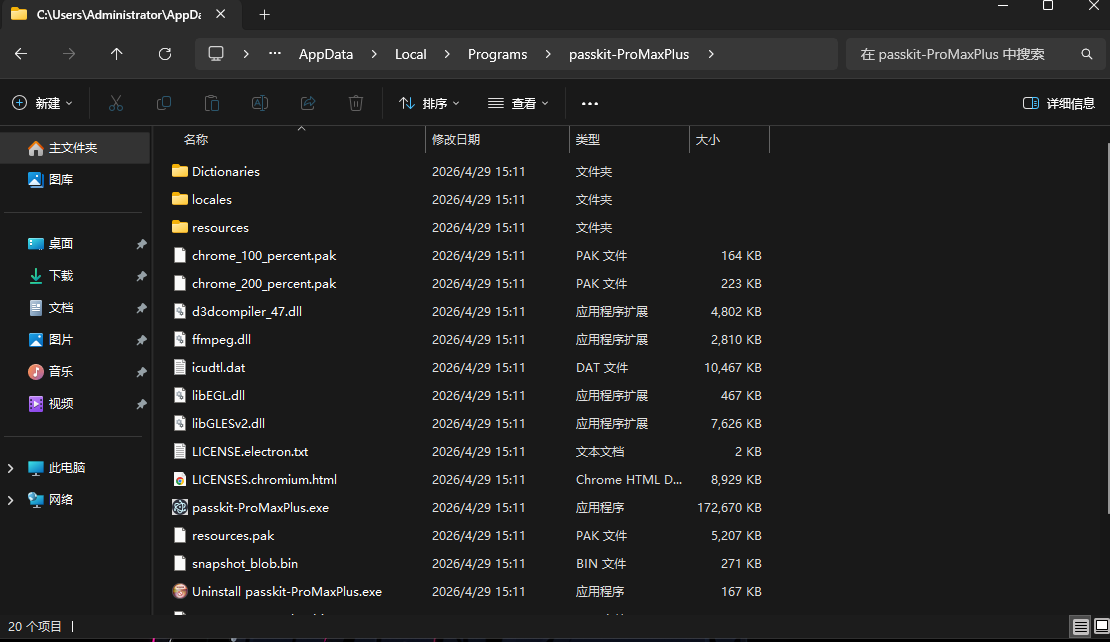This screenshot has height=642, width=1110.
Task: Unpin 下载 using its pin icon
Action: tap(141, 275)
